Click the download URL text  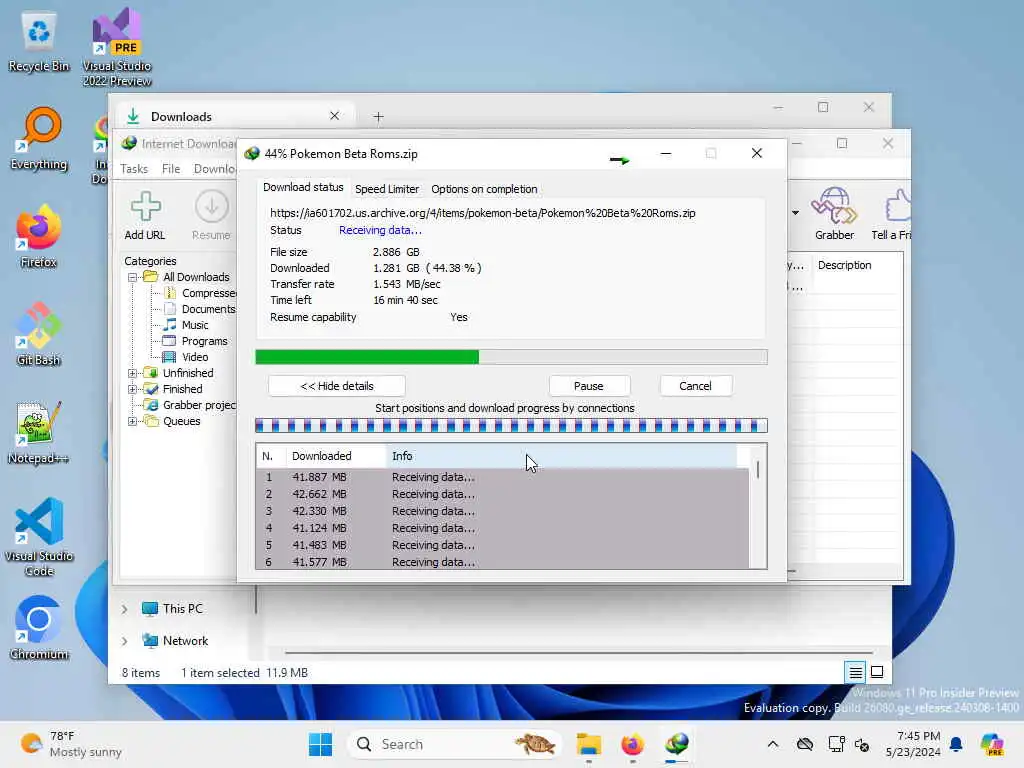pyautogui.click(x=483, y=213)
